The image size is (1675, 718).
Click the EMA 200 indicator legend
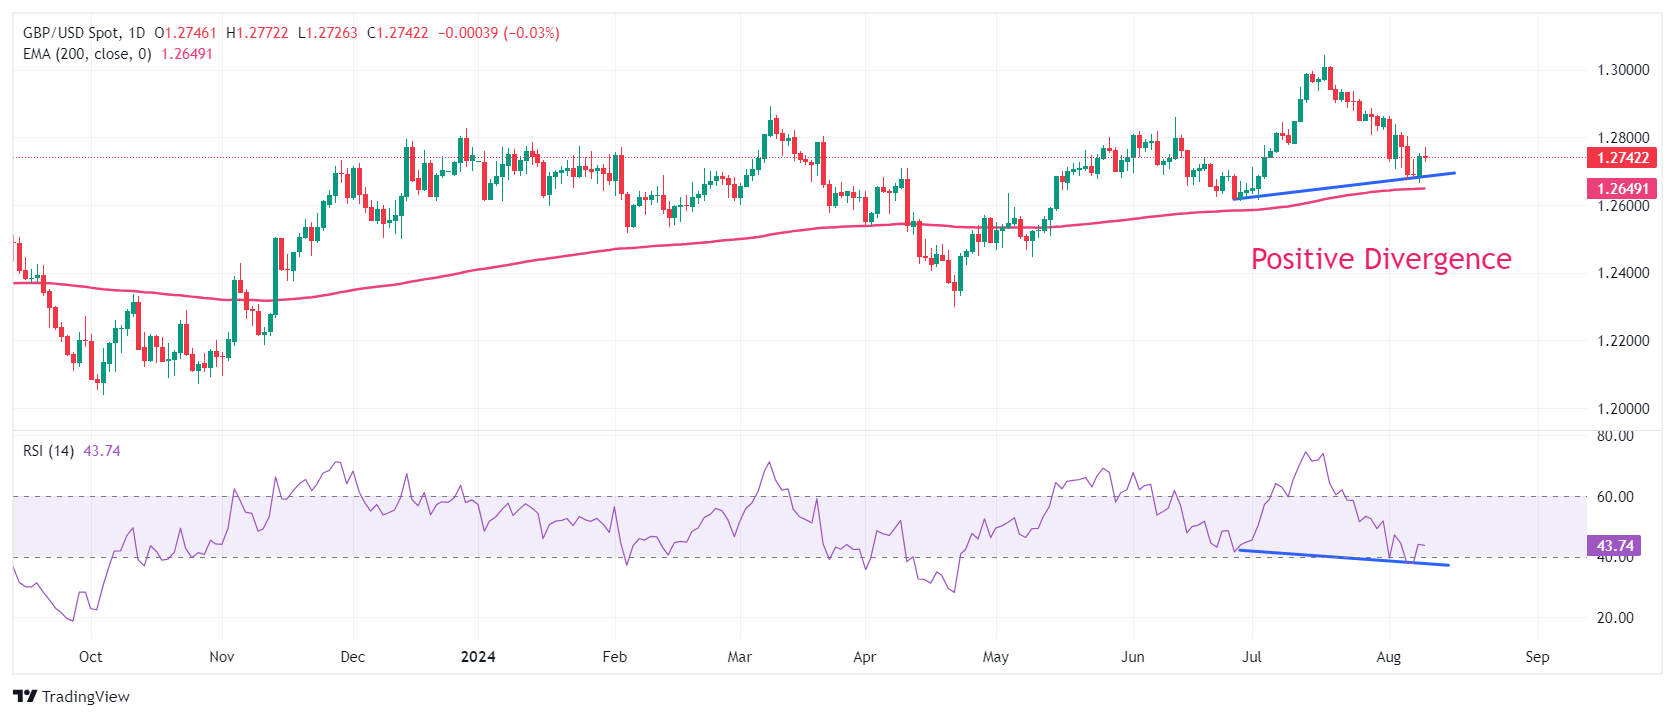pyautogui.click(x=87, y=54)
